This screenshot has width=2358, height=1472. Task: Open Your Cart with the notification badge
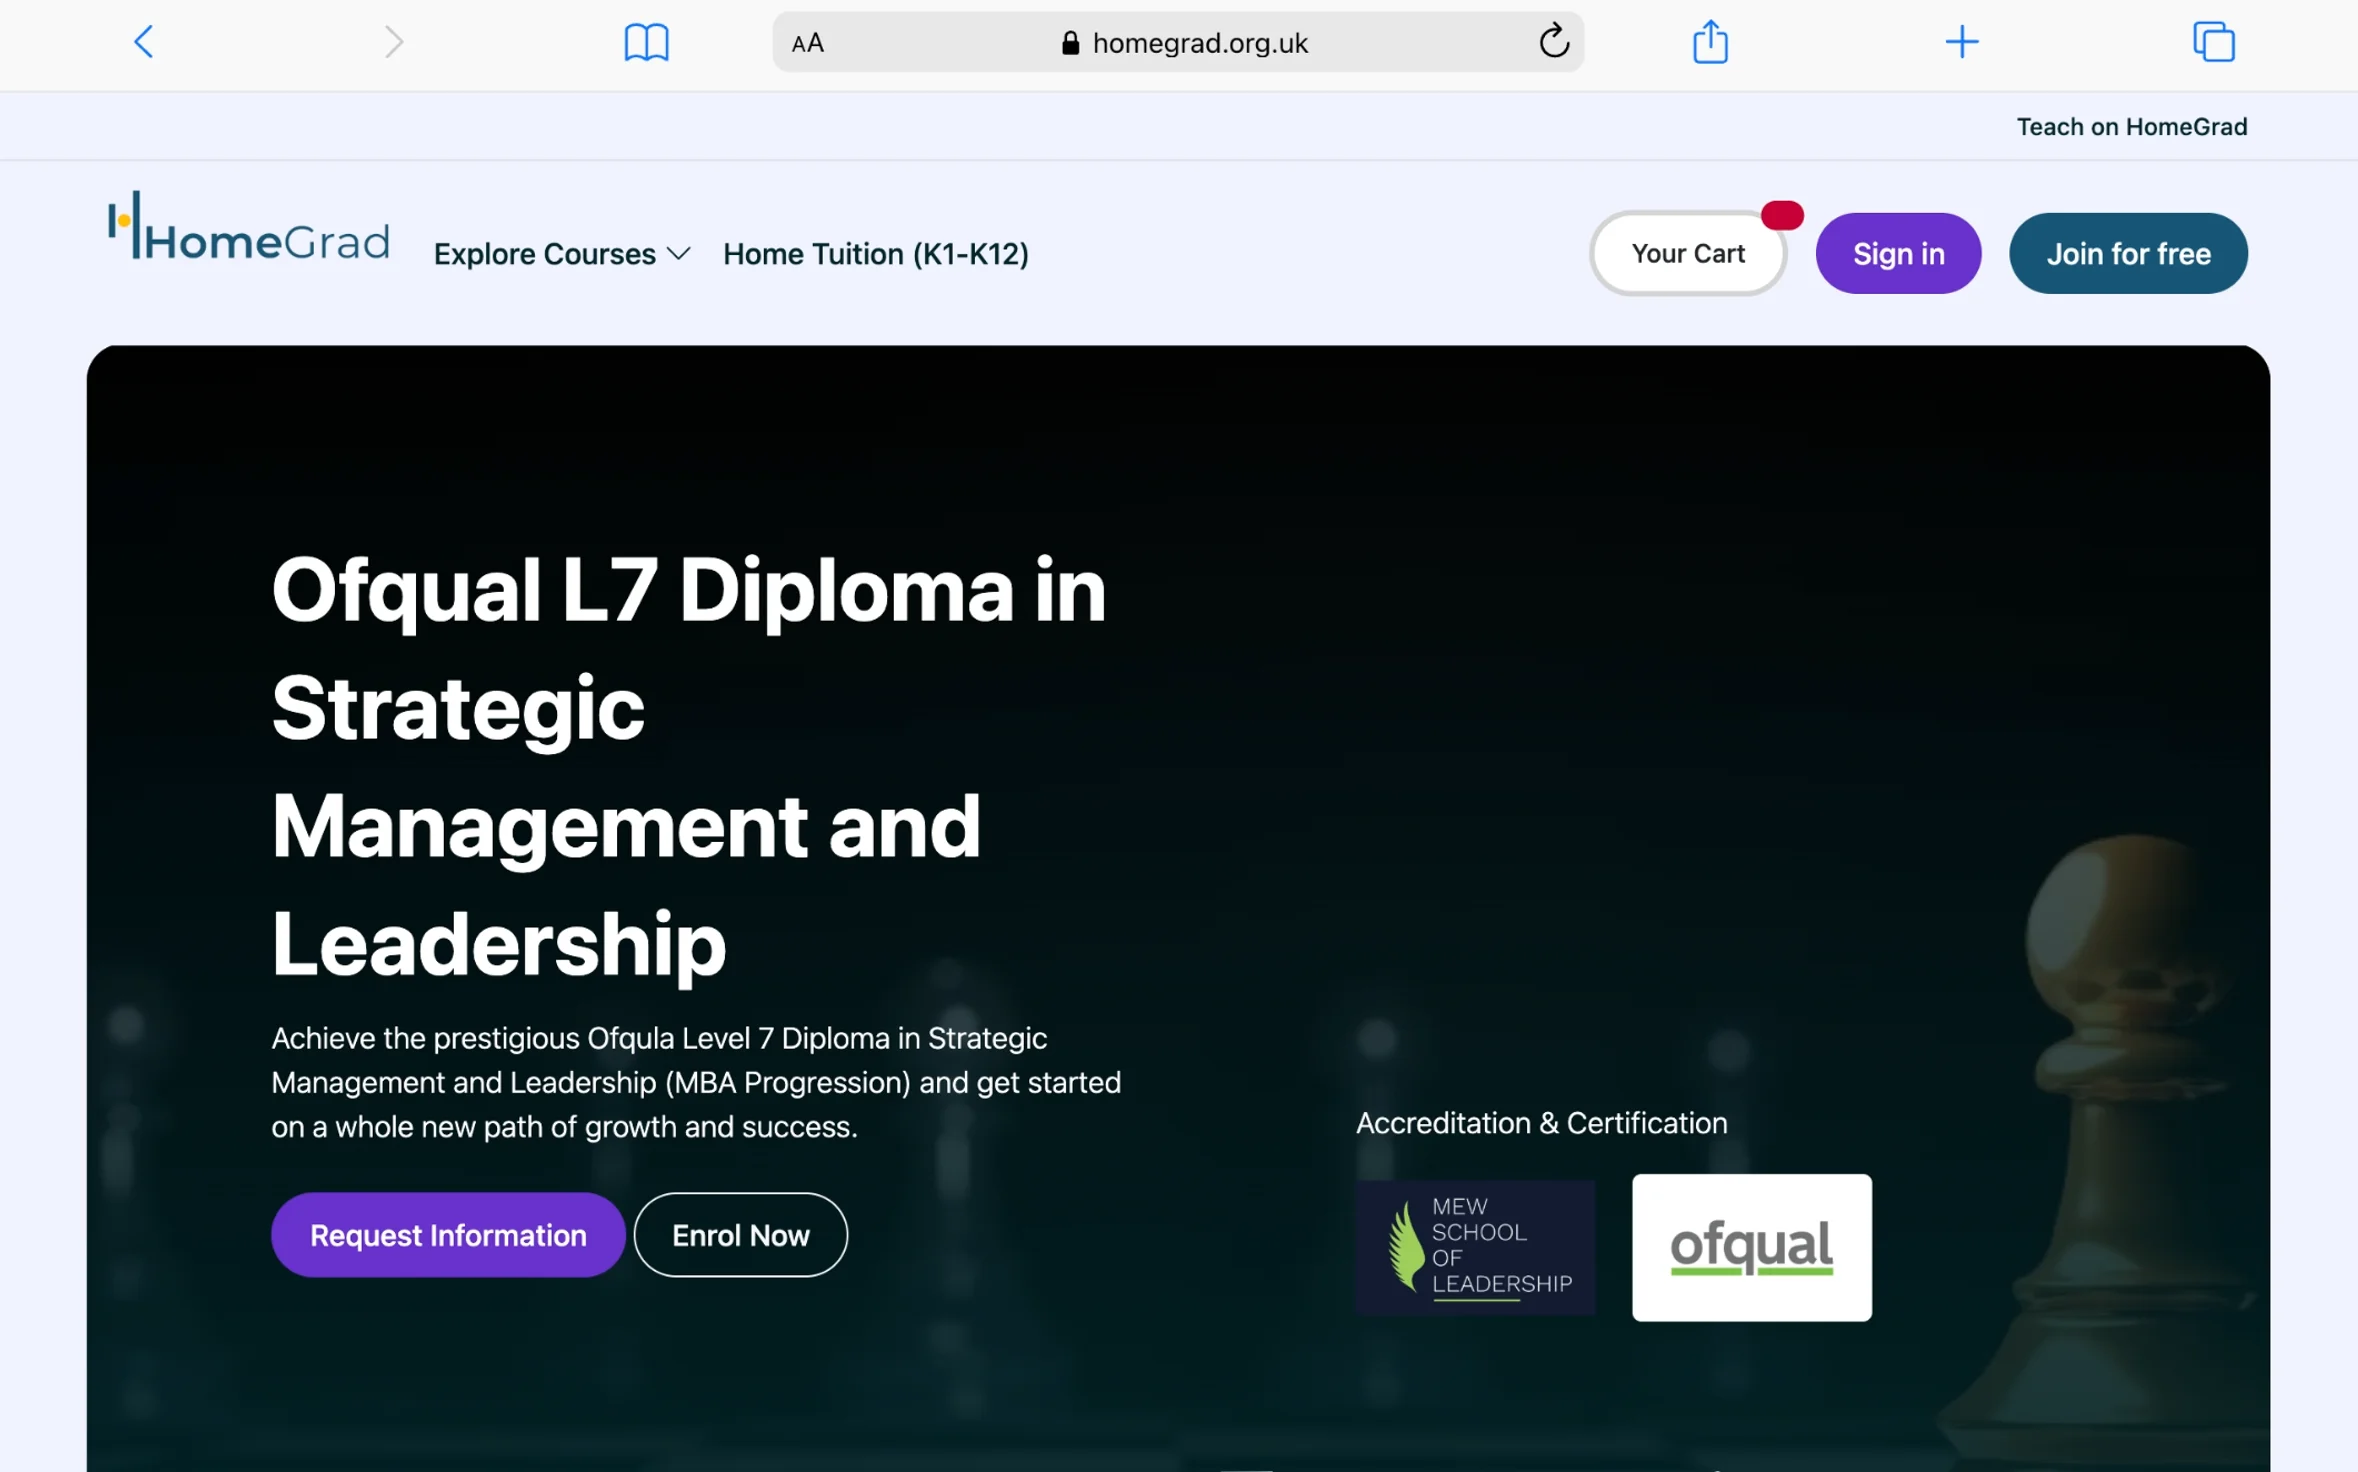coord(1688,253)
